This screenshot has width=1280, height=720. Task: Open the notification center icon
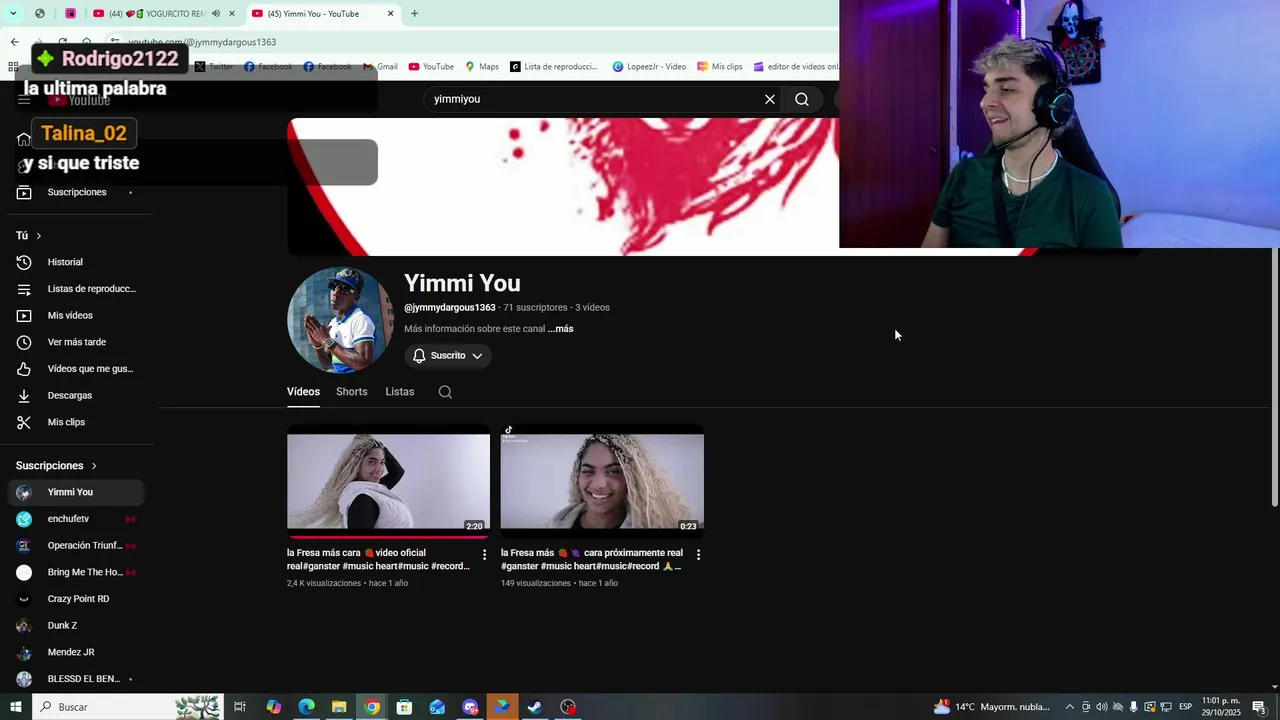1259,707
